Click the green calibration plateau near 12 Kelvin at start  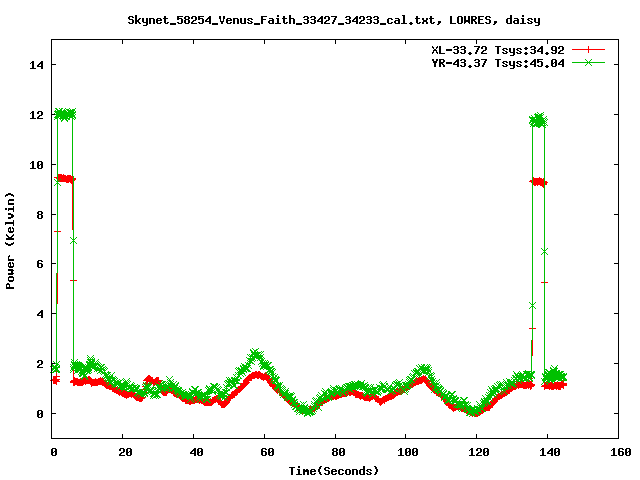coord(65,115)
